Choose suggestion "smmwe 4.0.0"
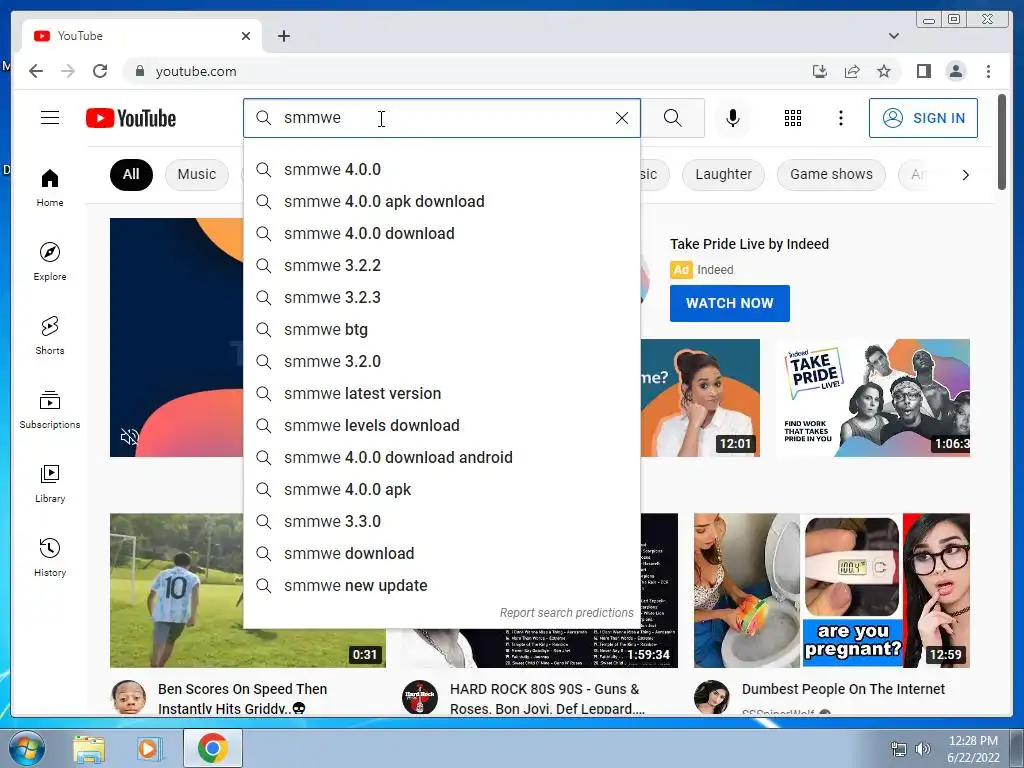This screenshot has height=768, width=1024. point(441,169)
